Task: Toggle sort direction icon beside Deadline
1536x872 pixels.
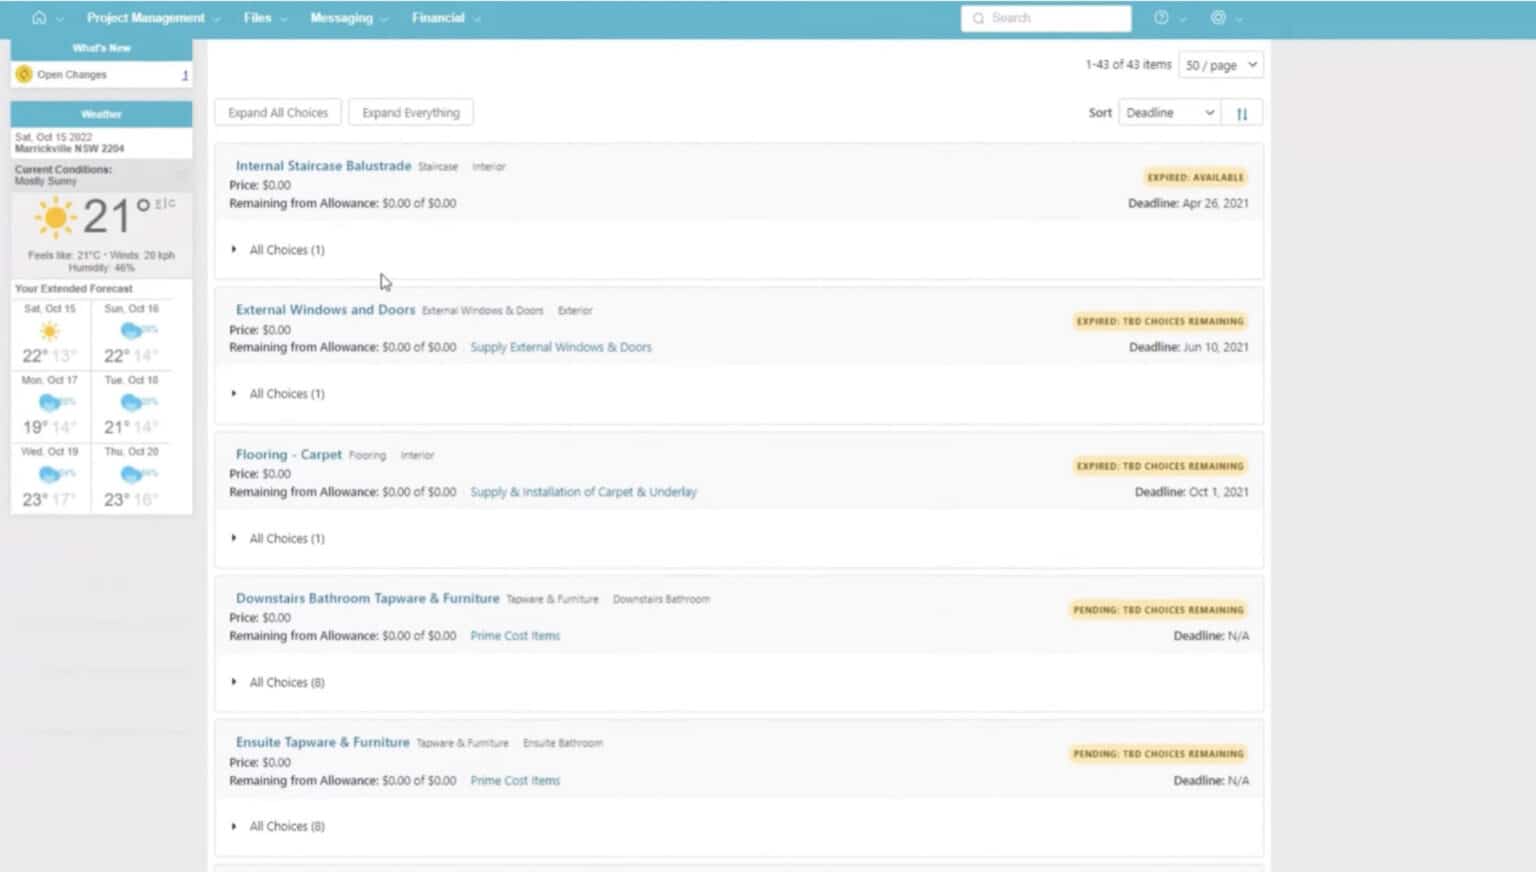Action: pos(1242,113)
